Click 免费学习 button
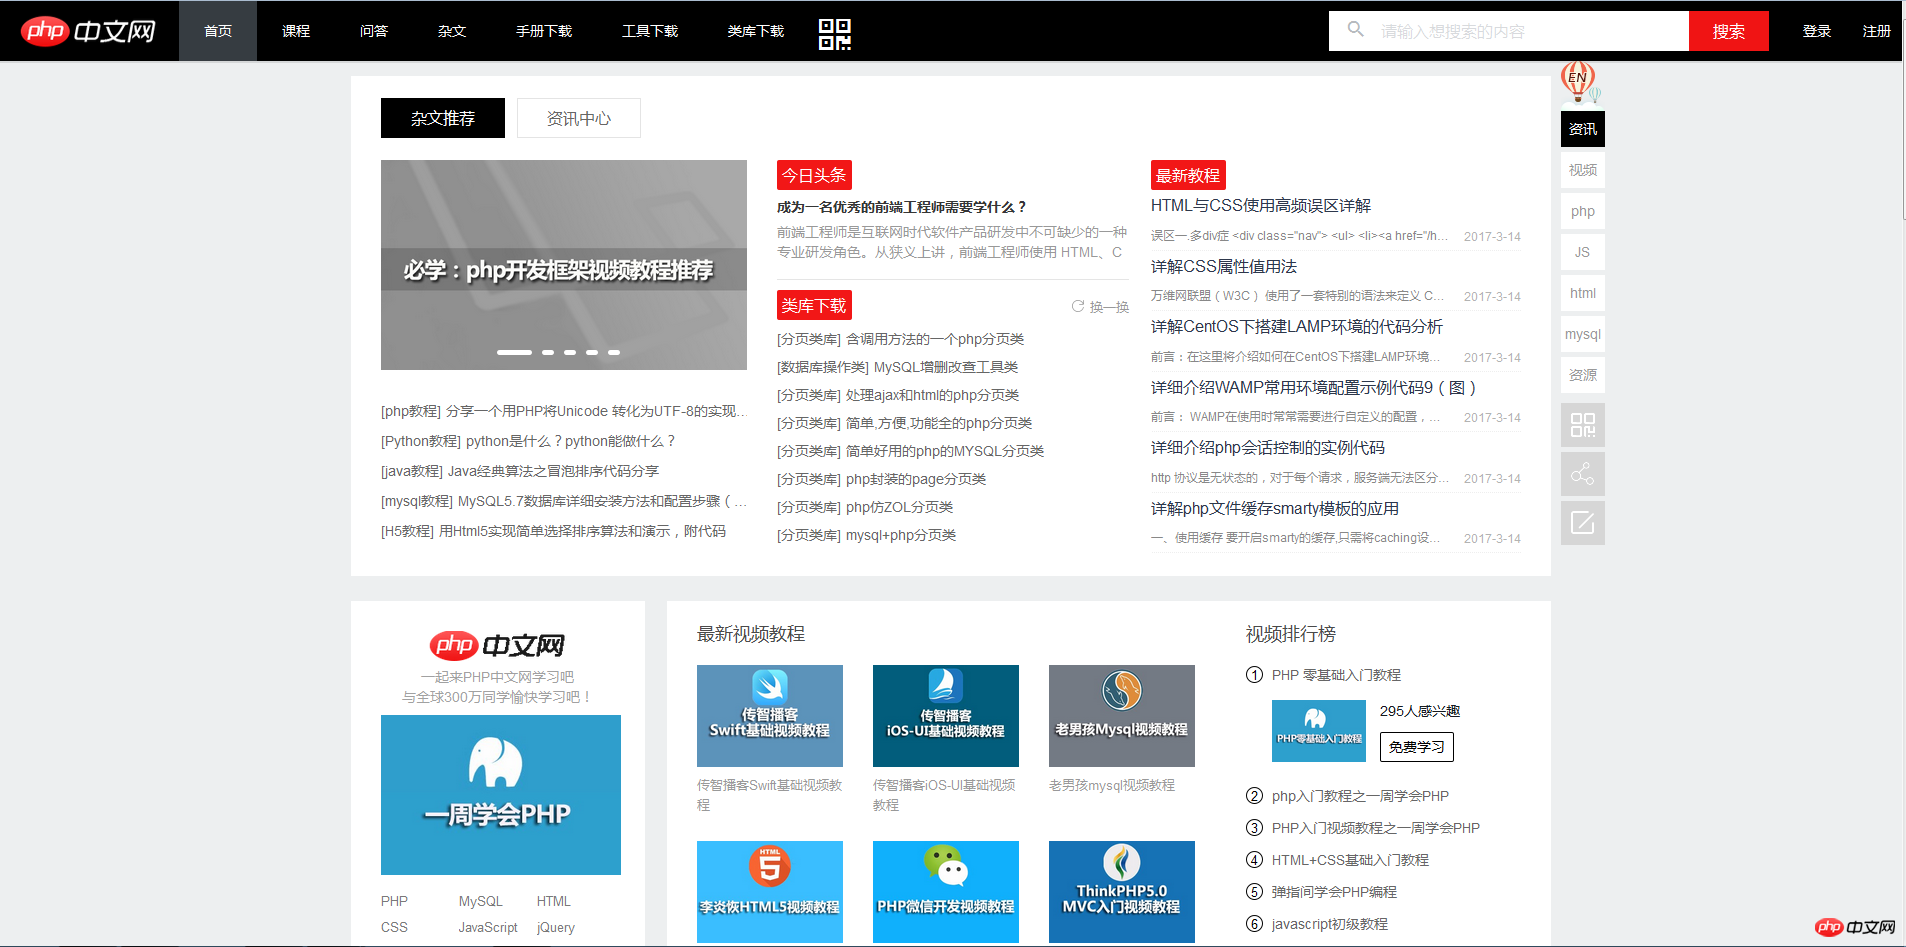The width and height of the screenshot is (1906, 947). (1417, 747)
